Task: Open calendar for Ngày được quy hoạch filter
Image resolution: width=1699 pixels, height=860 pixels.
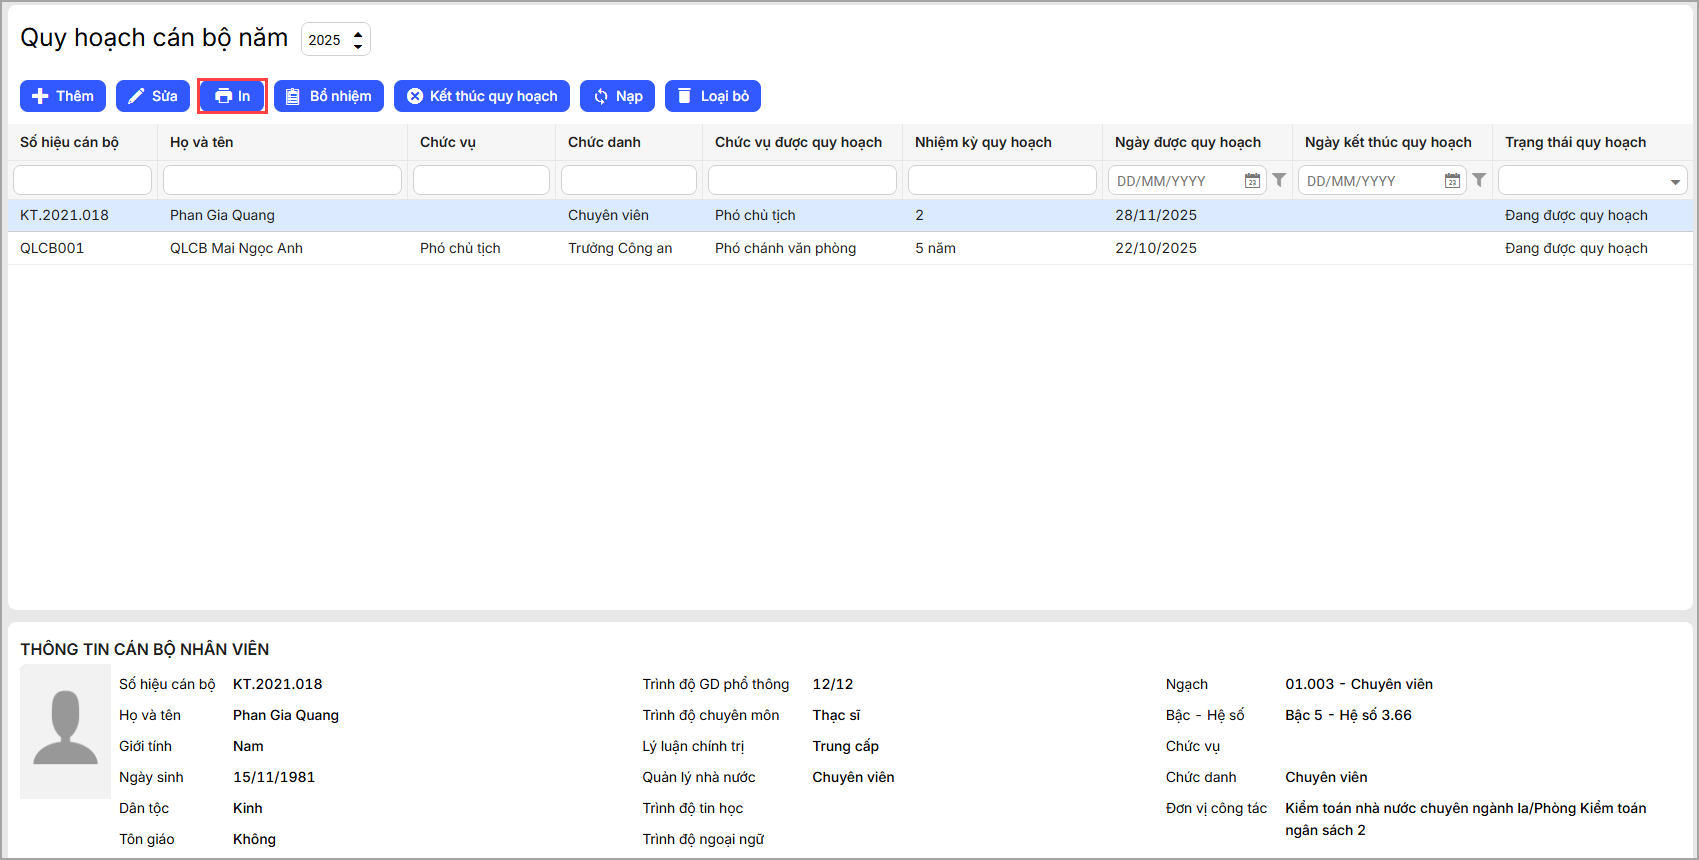Action: 1252,181
